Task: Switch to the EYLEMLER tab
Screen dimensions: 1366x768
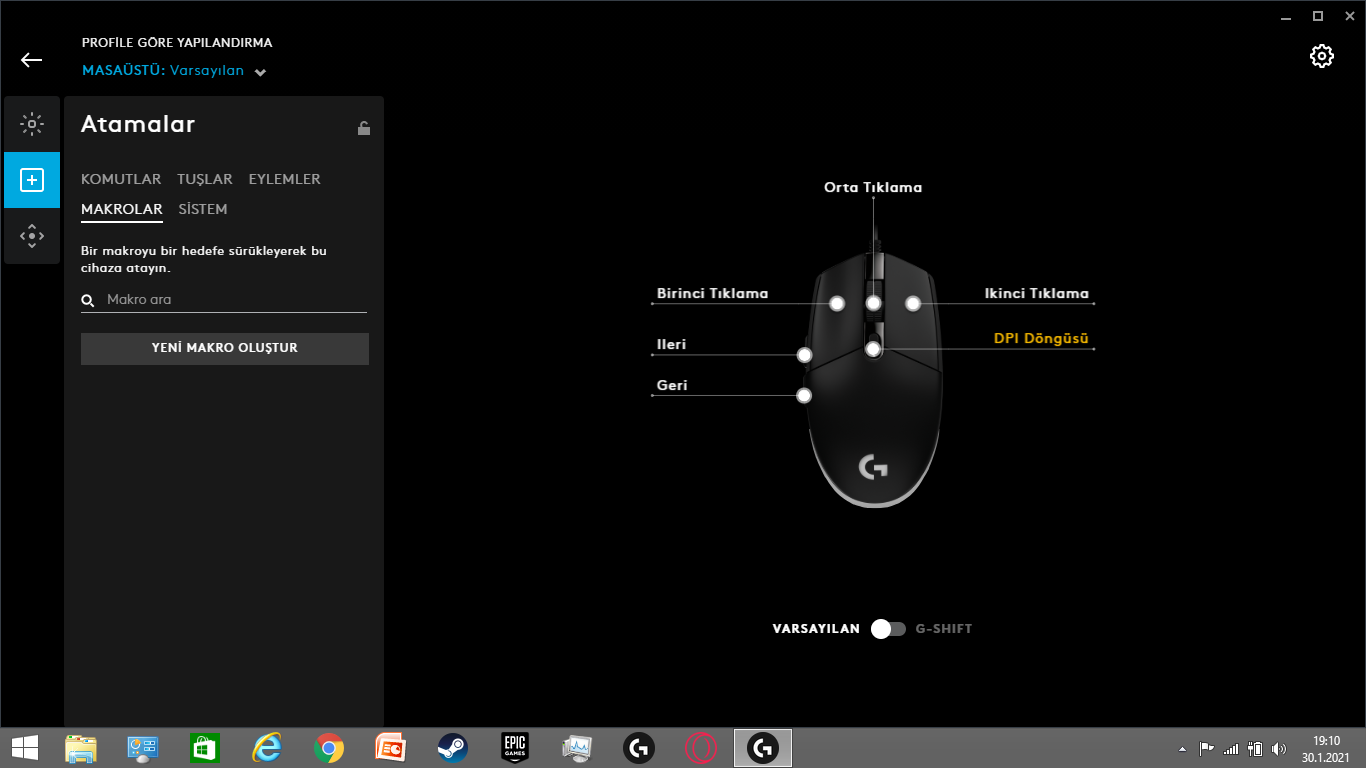Action: click(x=285, y=179)
